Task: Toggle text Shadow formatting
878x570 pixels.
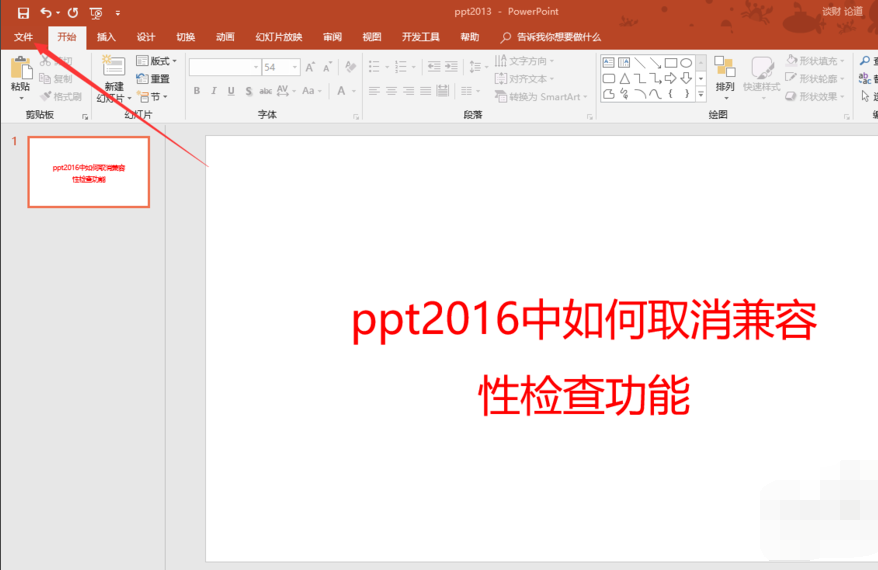Action: 249,91
